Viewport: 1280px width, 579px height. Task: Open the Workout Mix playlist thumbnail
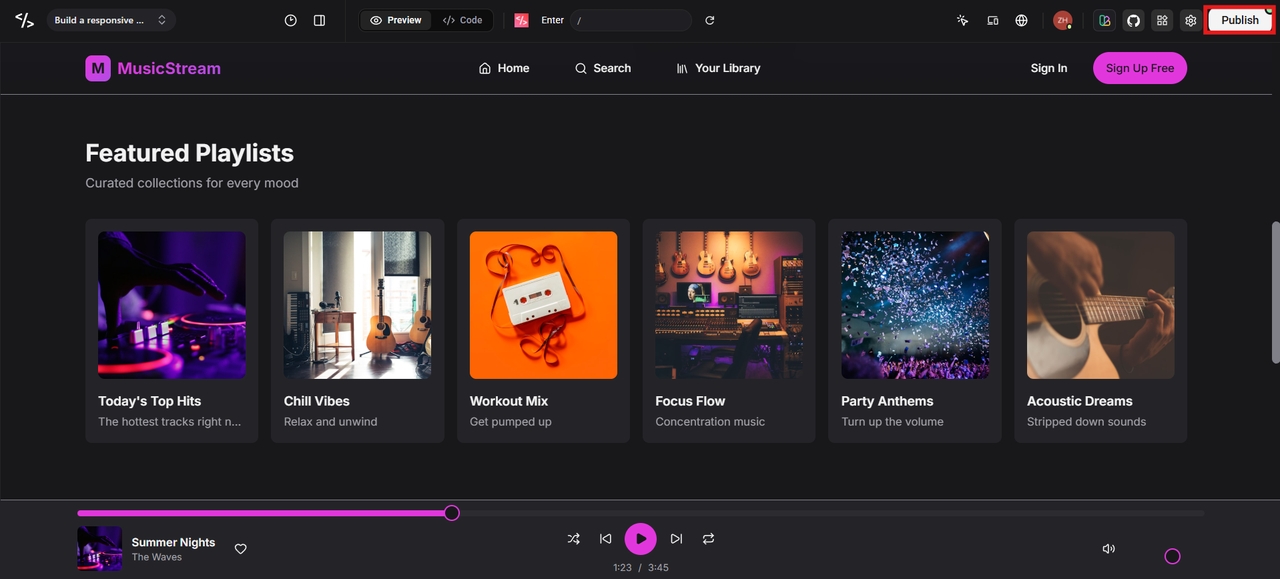coord(543,305)
